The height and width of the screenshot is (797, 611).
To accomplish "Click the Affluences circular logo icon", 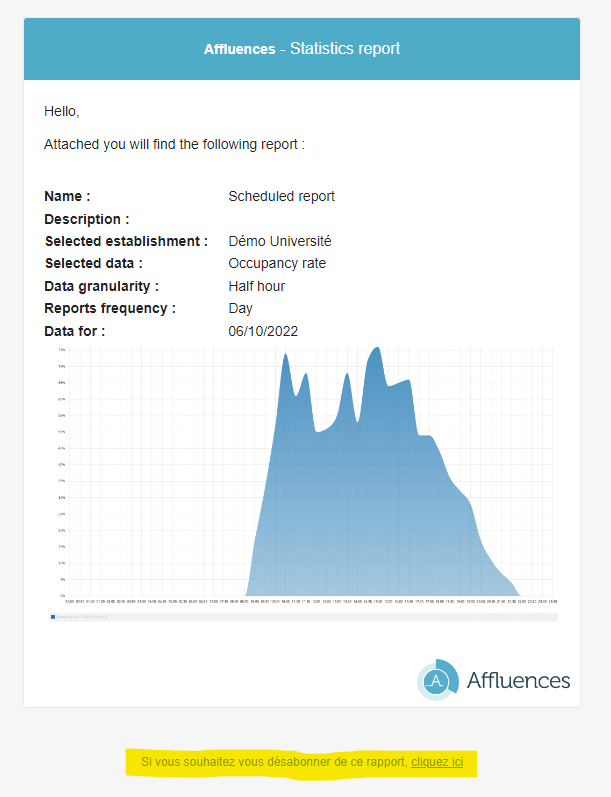I will [438, 680].
